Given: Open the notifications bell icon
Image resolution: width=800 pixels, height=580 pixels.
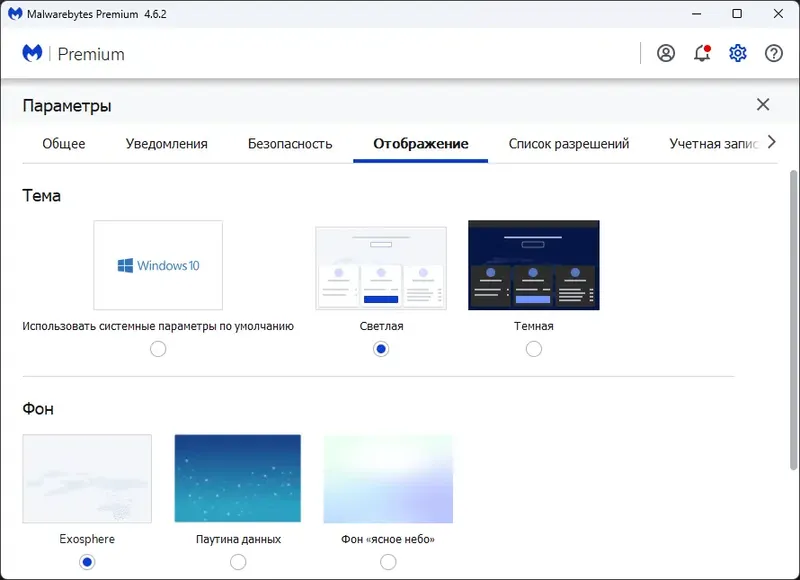Looking at the screenshot, I should pyautogui.click(x=702, y=53).
